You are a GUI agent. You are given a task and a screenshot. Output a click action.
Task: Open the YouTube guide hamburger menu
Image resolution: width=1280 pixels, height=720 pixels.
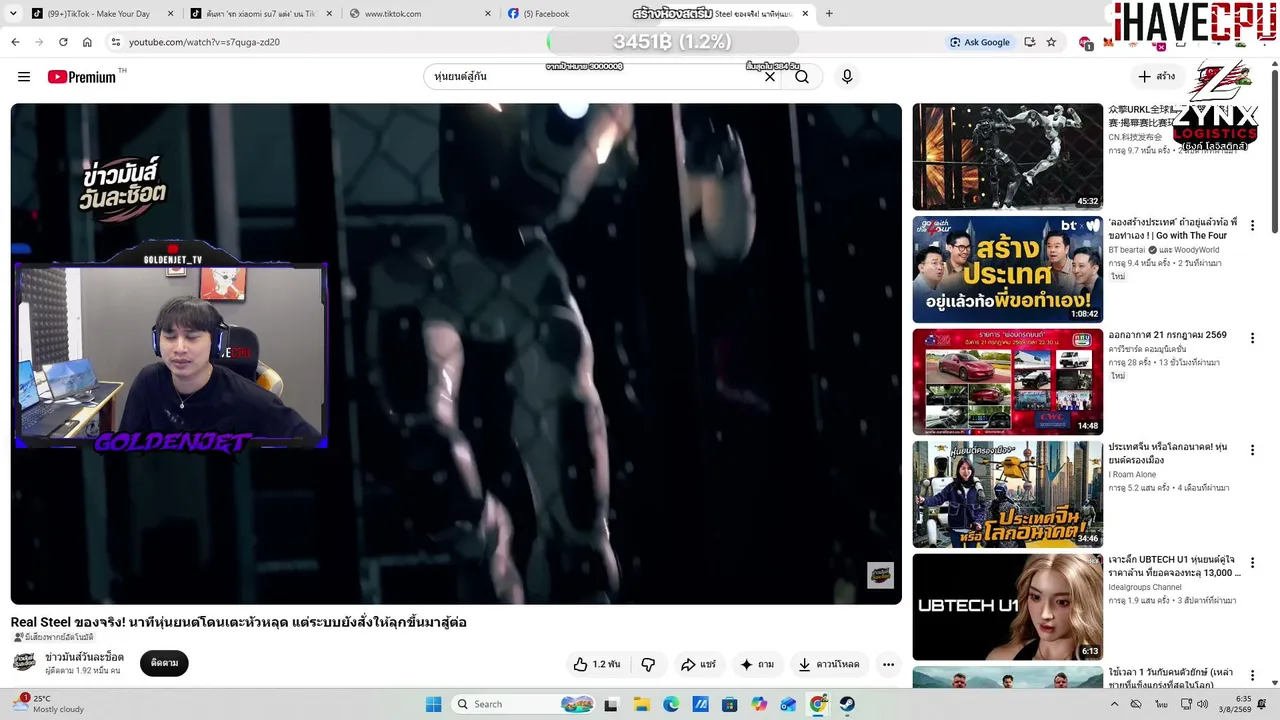pyautogui.click(x=24, y=77)
